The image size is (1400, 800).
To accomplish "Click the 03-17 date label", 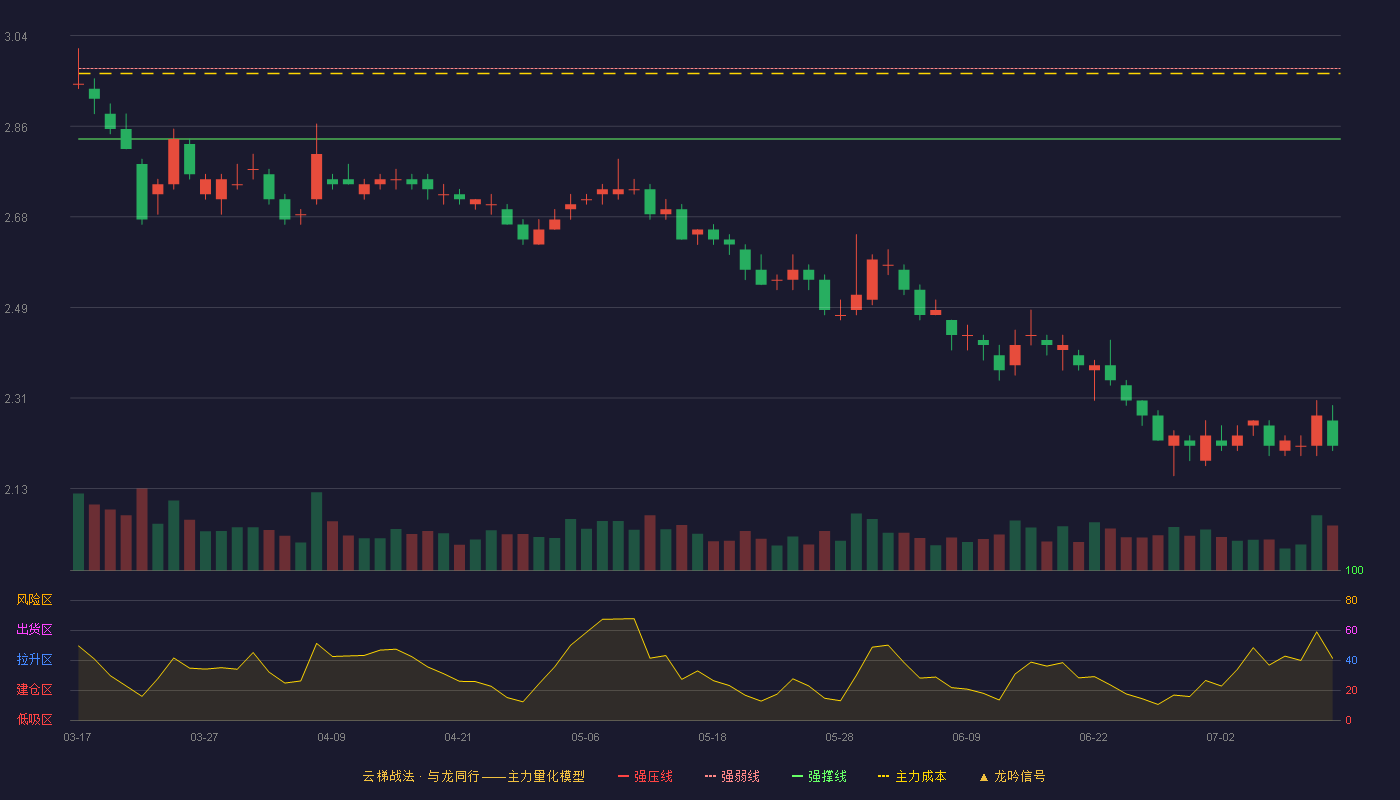I will point(77,737).
